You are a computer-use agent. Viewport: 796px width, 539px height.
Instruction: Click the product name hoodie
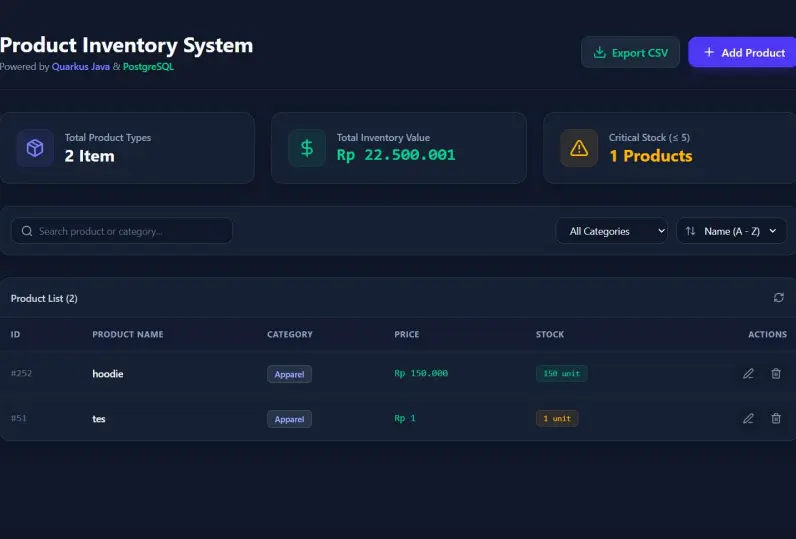click(108, 374)
